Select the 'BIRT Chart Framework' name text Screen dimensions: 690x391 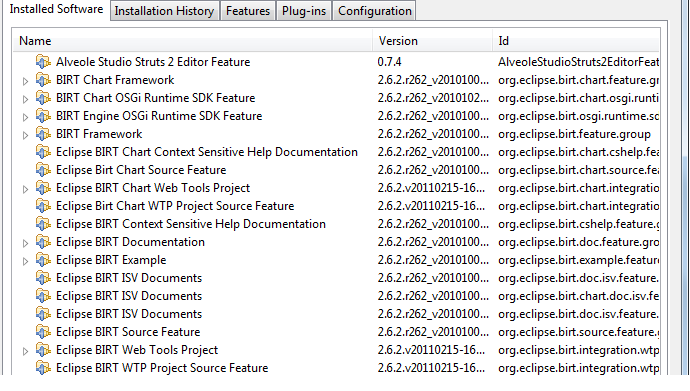[x=115, y=80]
